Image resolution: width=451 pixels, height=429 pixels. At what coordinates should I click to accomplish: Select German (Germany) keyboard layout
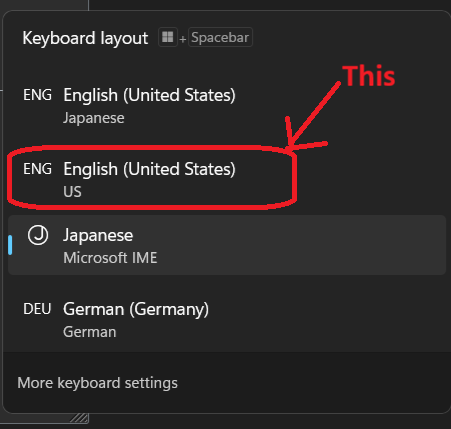pos(227,319)
